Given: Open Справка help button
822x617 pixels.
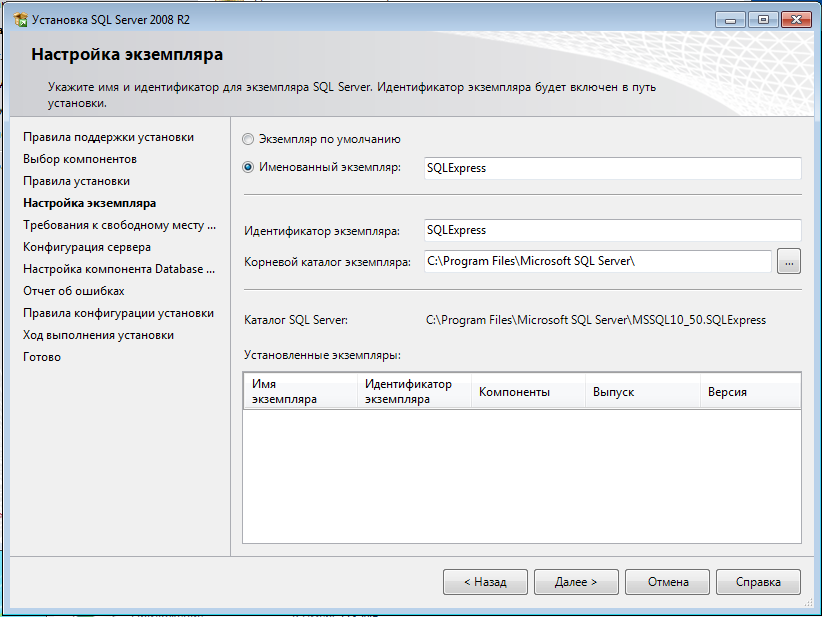Looking at the screenshot, I should [758, 582].
